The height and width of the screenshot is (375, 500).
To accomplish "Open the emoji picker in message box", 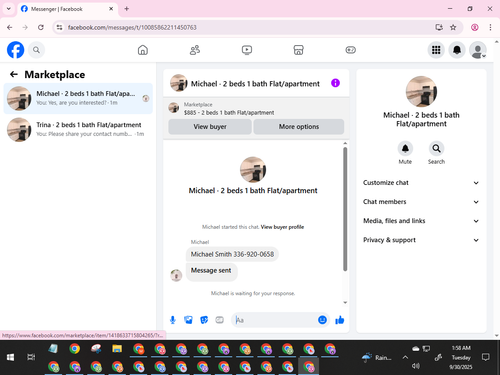I will point(322,320).
